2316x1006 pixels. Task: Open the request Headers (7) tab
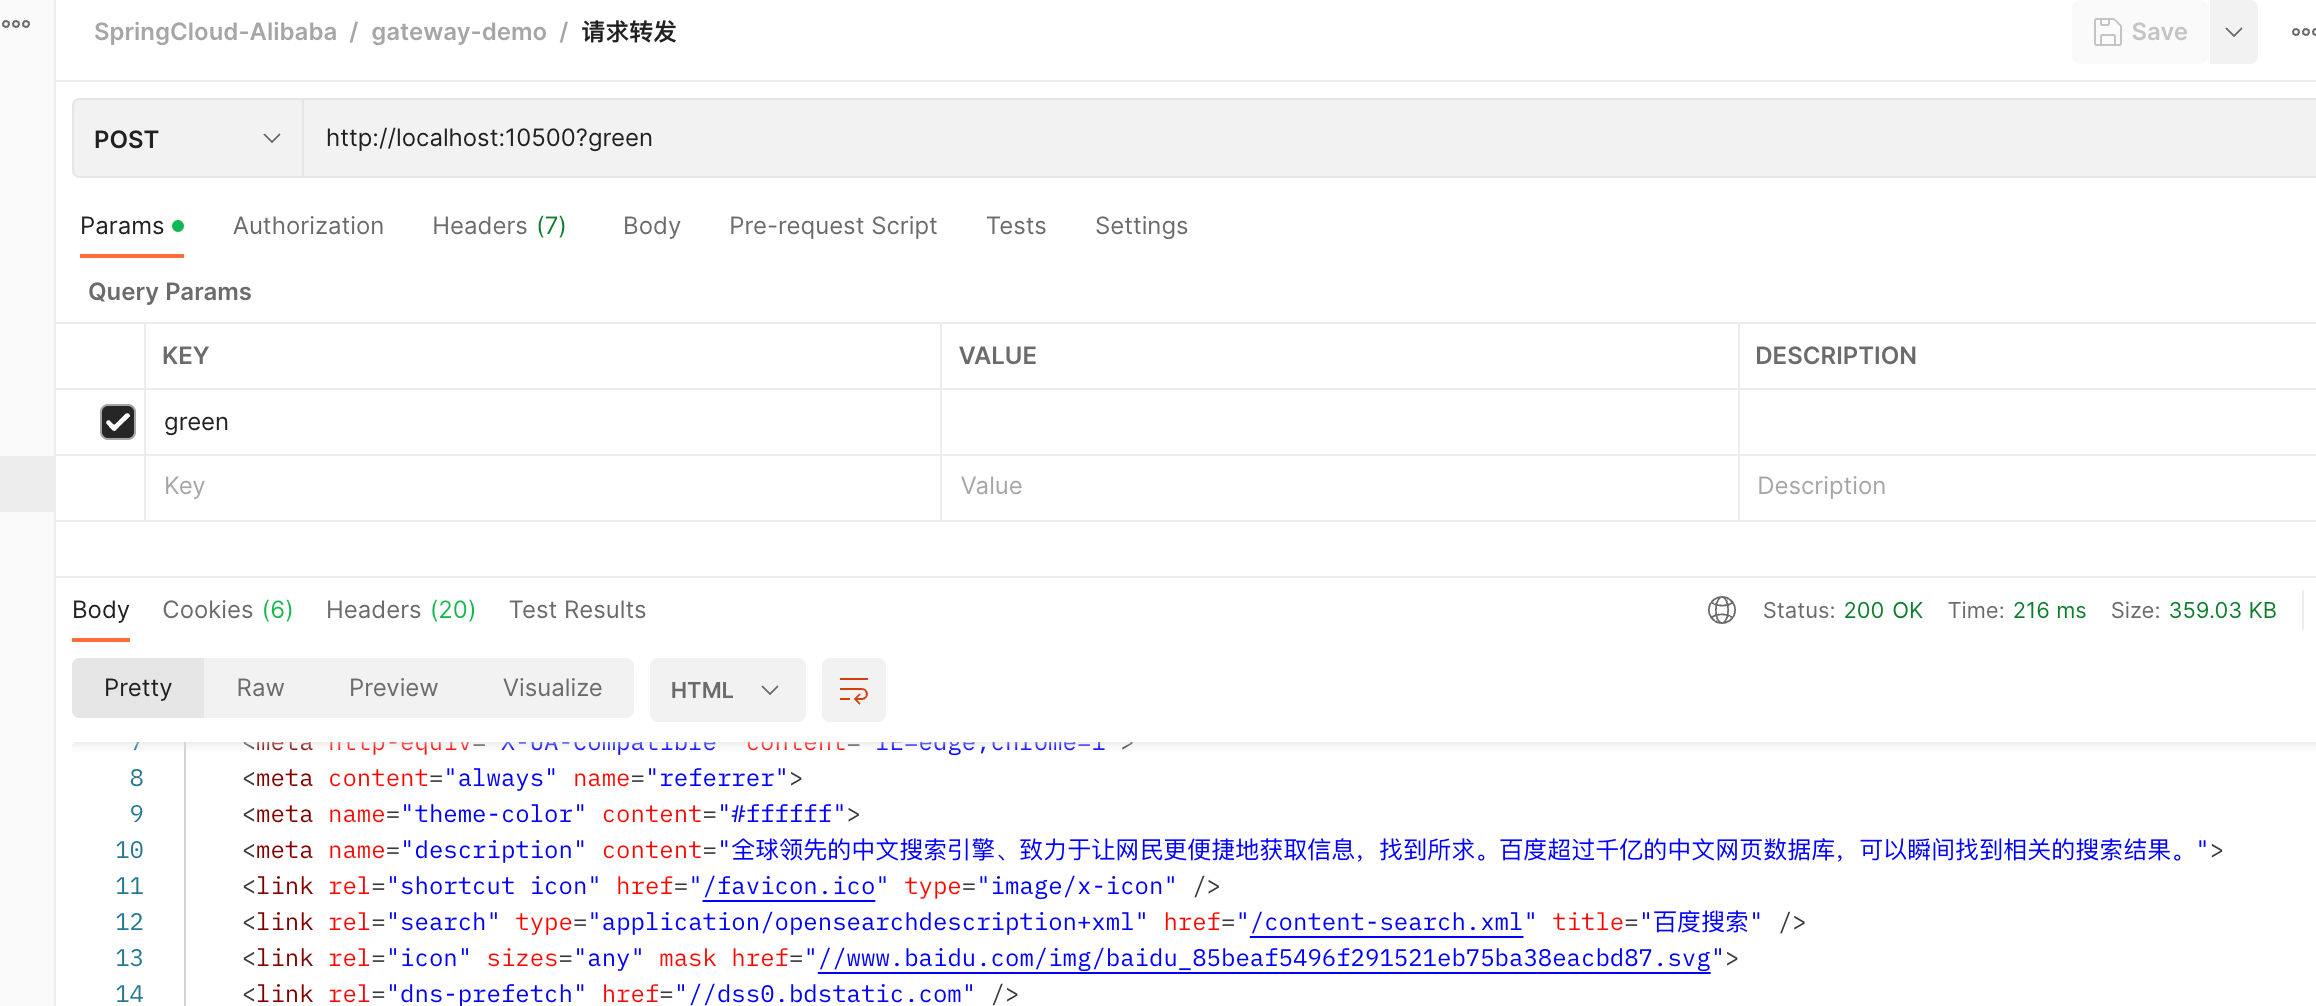coord(498,226)
